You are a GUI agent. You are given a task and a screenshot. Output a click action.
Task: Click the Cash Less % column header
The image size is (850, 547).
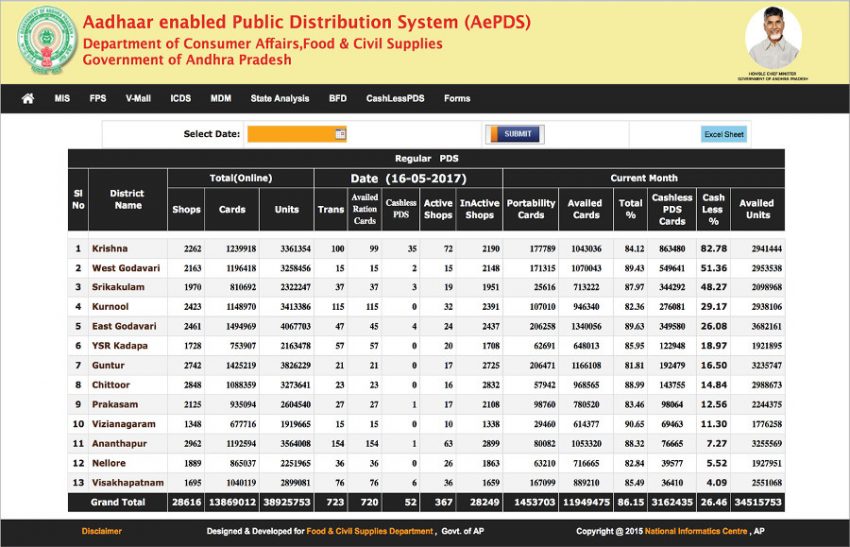click(713, 209)
